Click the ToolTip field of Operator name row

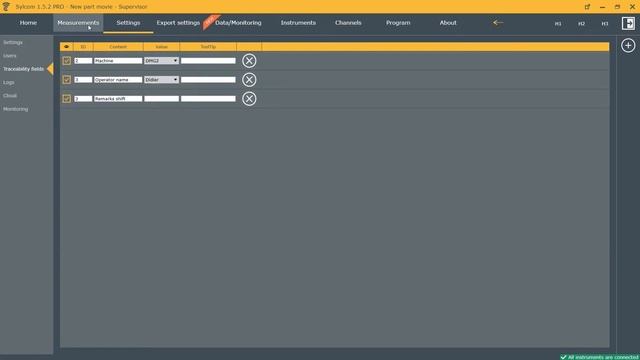(x=208, y=80)
